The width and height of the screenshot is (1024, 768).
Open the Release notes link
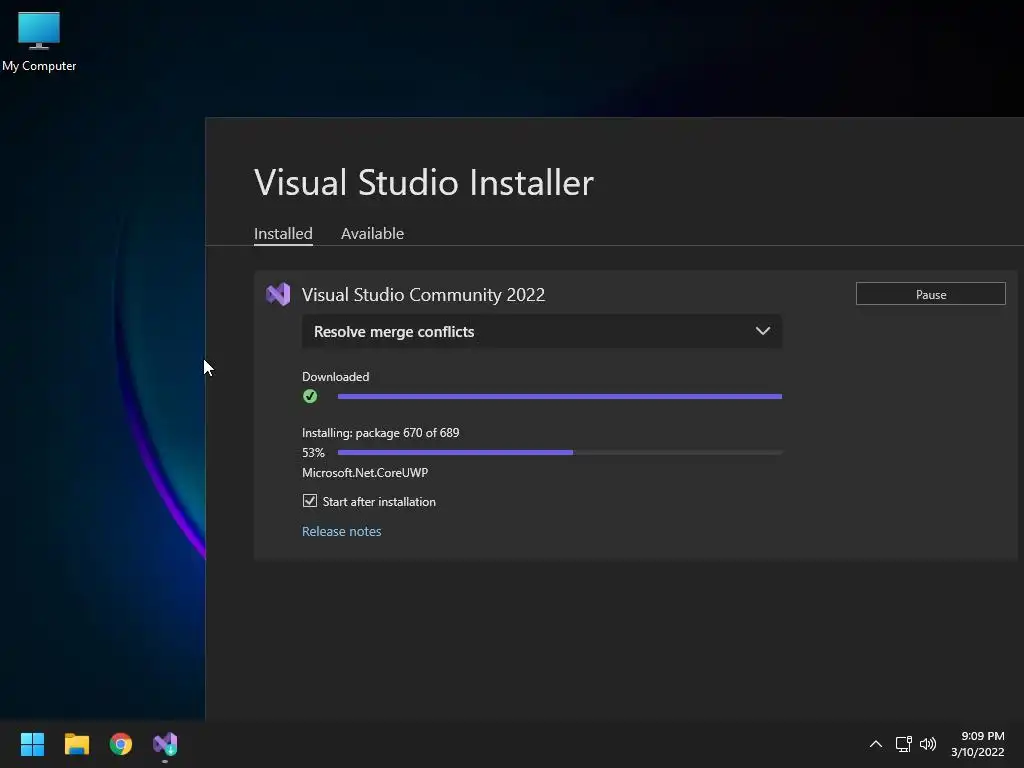click(x=342, y=531)
